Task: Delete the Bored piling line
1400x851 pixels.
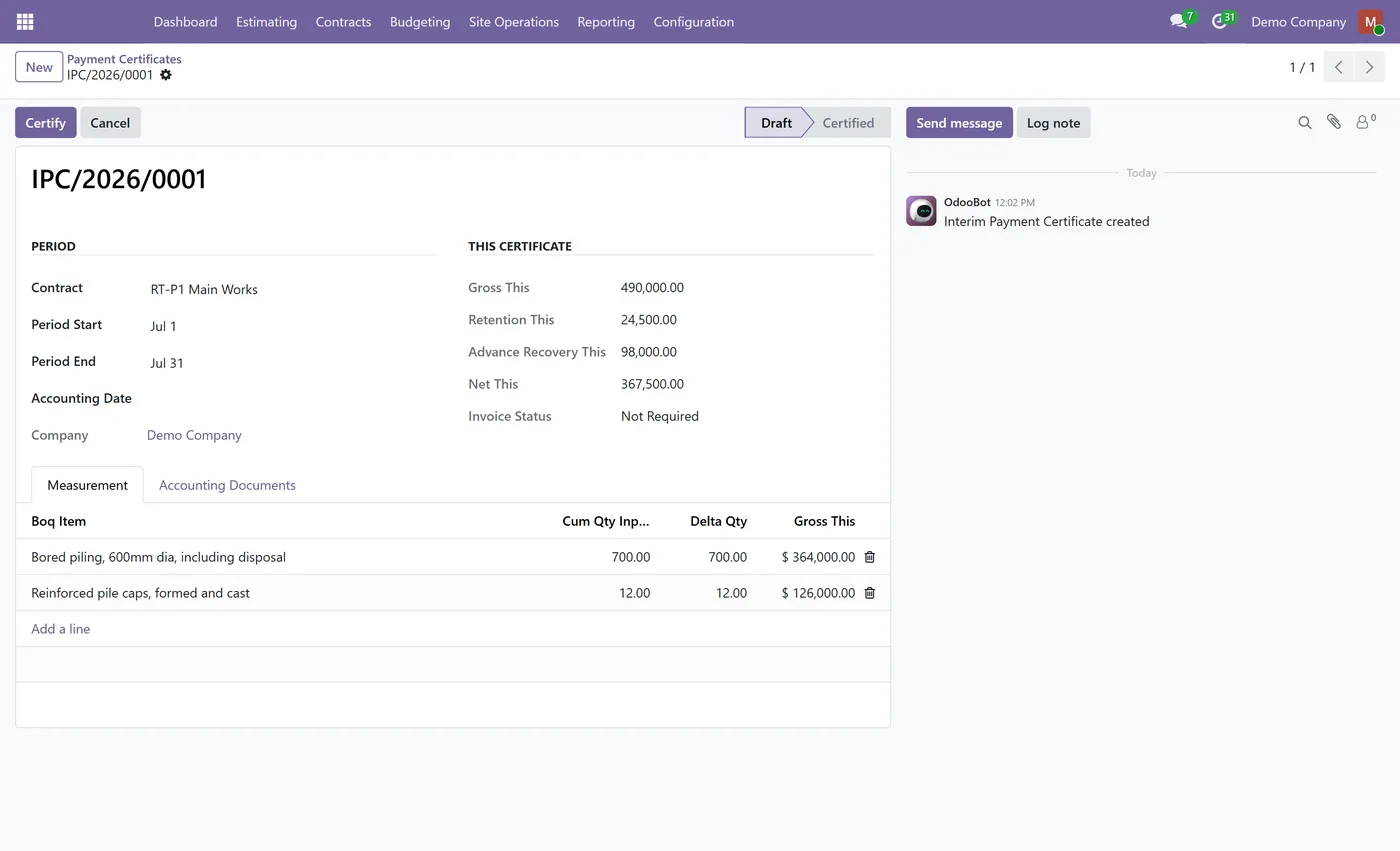Action: 870,557
